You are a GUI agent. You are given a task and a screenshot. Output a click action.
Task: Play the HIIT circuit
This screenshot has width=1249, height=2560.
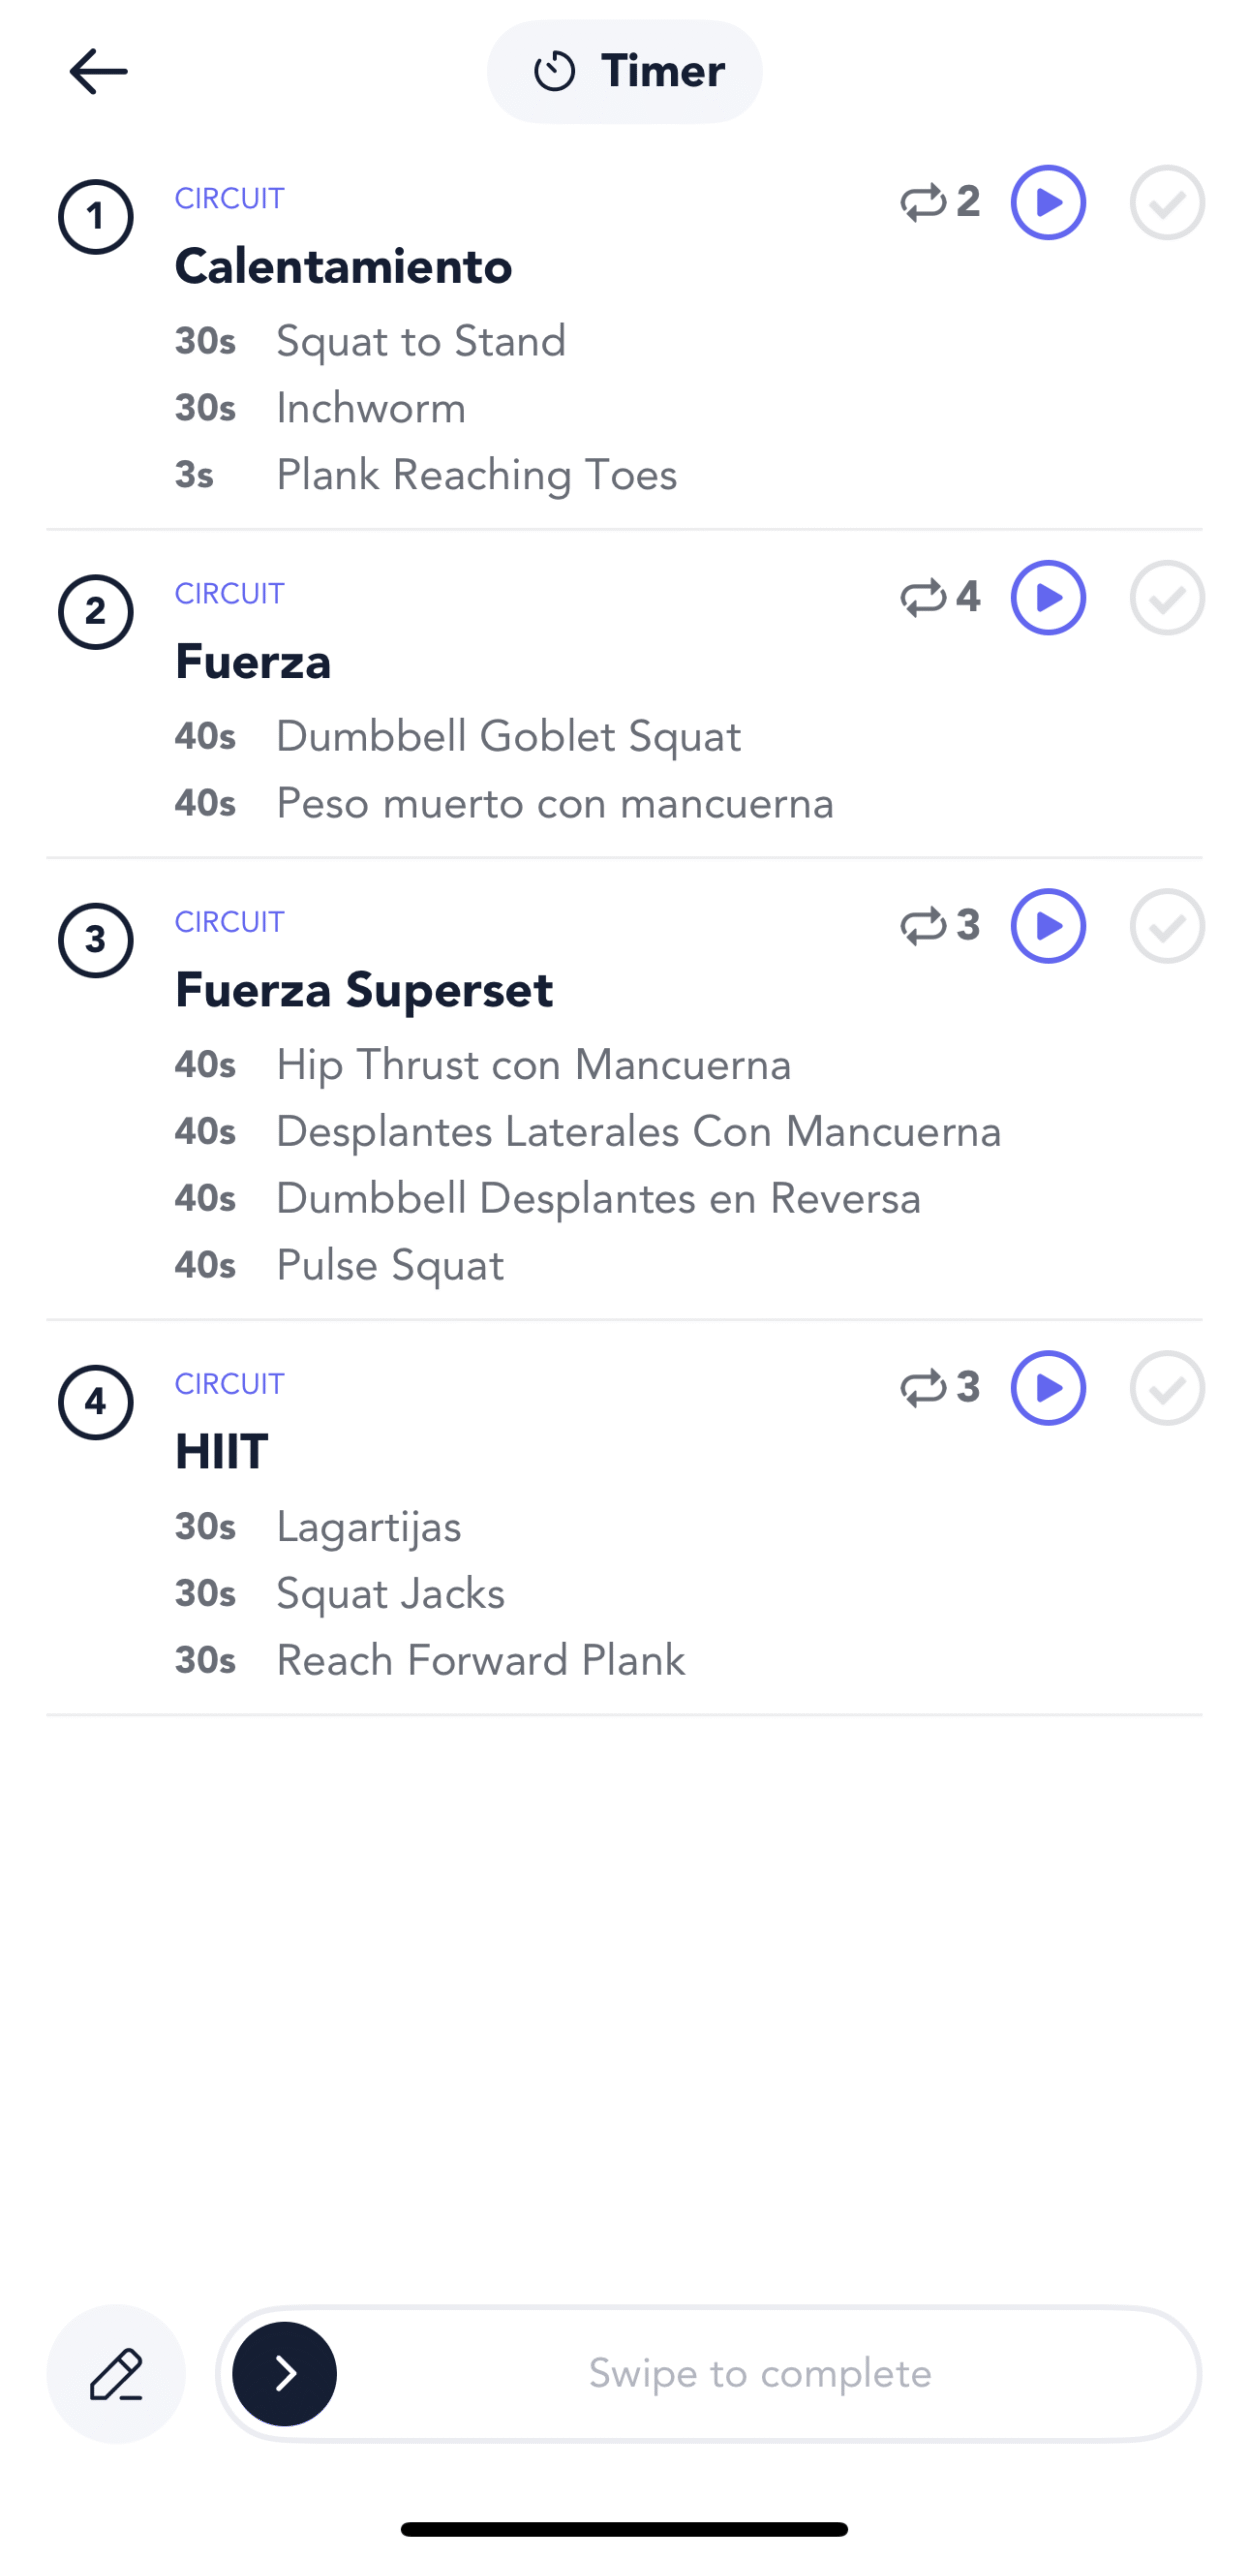[x=1047, y=1387]
